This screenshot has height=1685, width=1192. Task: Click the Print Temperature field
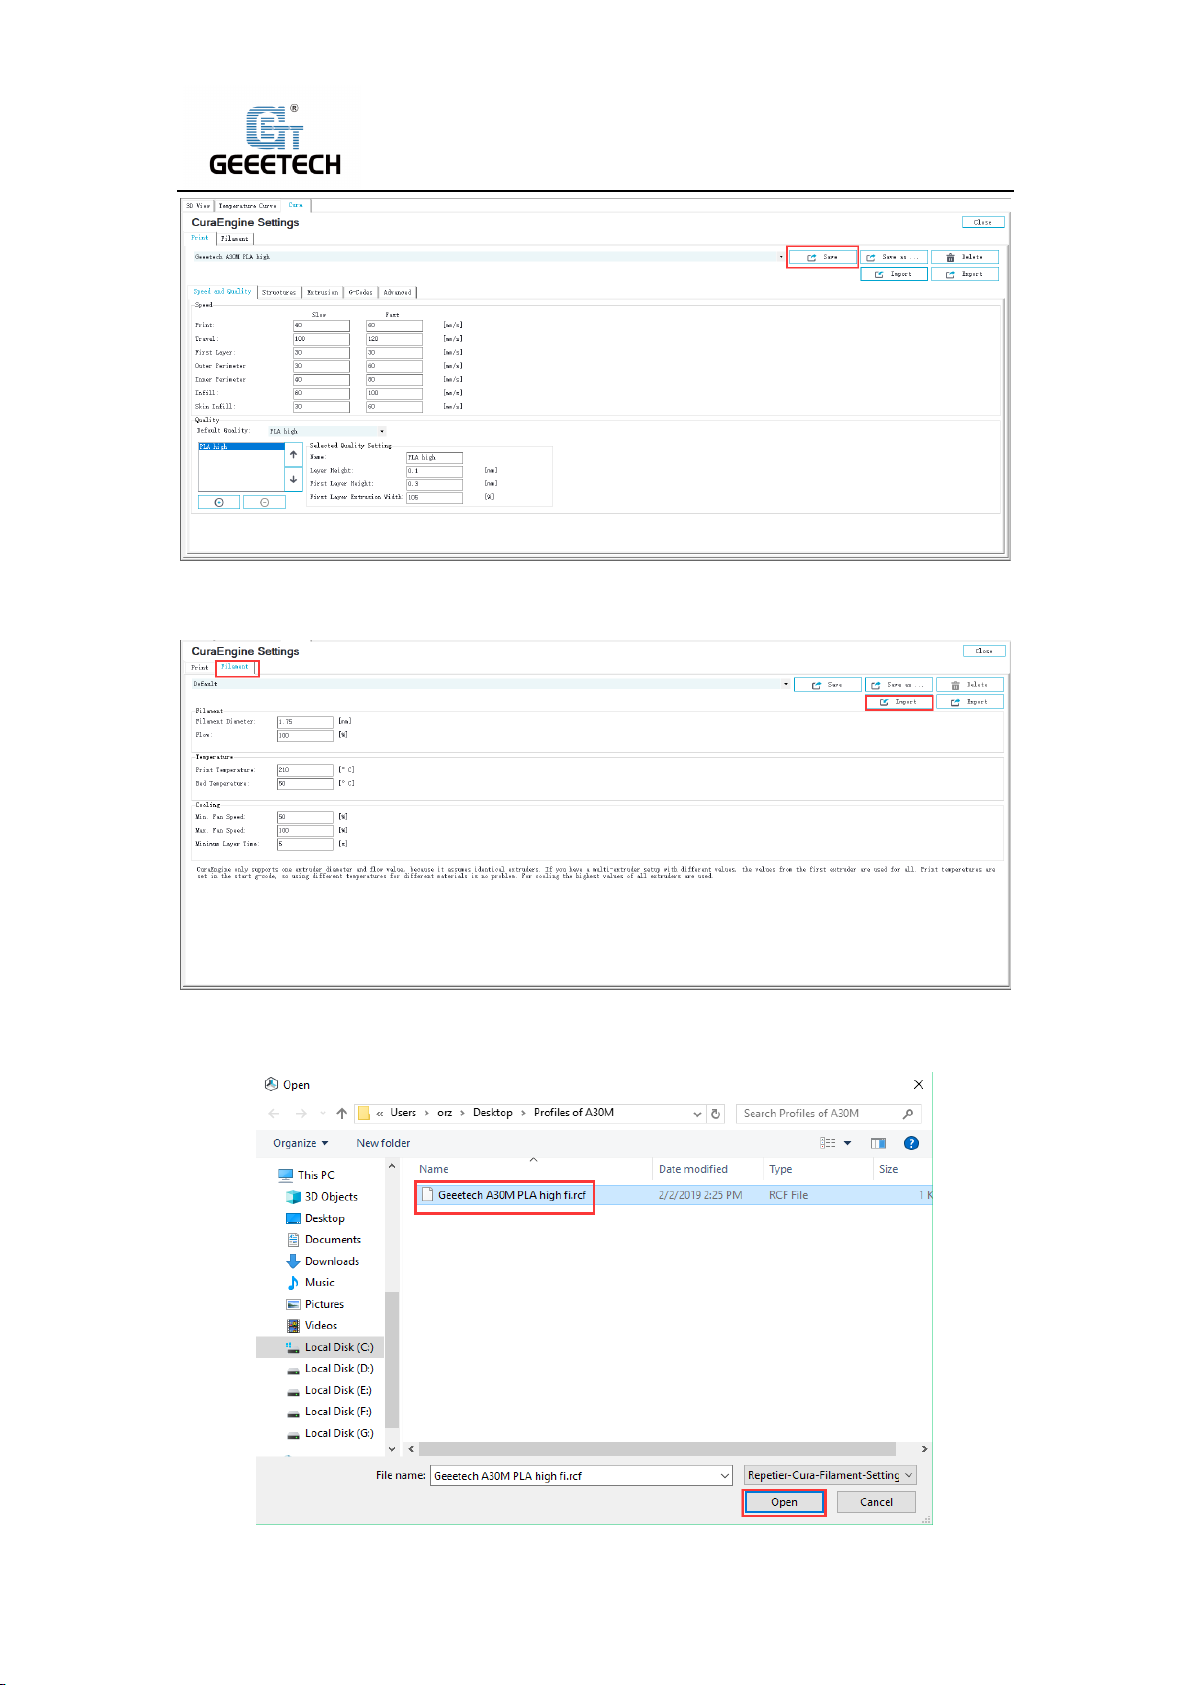[x=305, y=770]
